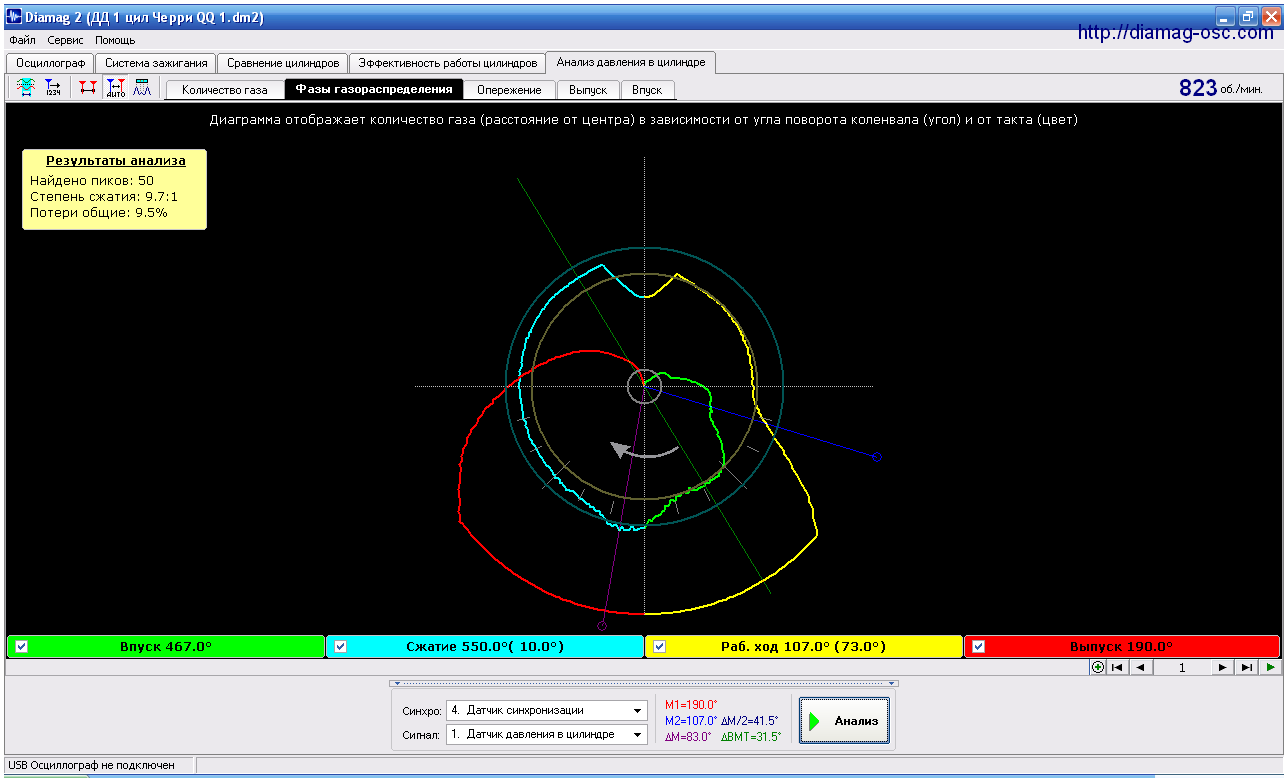Switch to the Система зажигания tab

tap(156, 62)
